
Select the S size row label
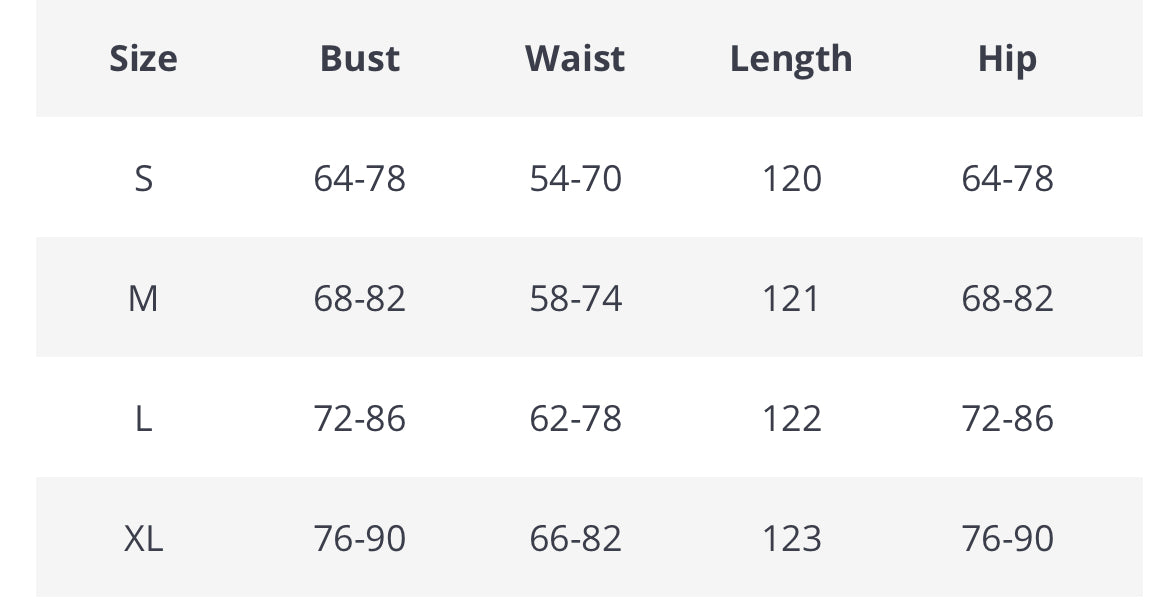(143, 179)
